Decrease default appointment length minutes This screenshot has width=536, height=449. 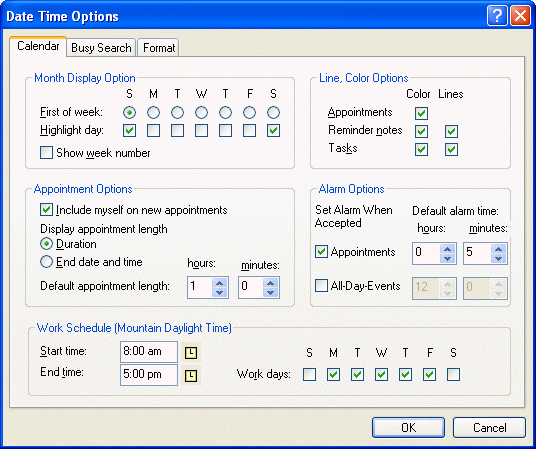pyautogui.click(x=270, y=292)
